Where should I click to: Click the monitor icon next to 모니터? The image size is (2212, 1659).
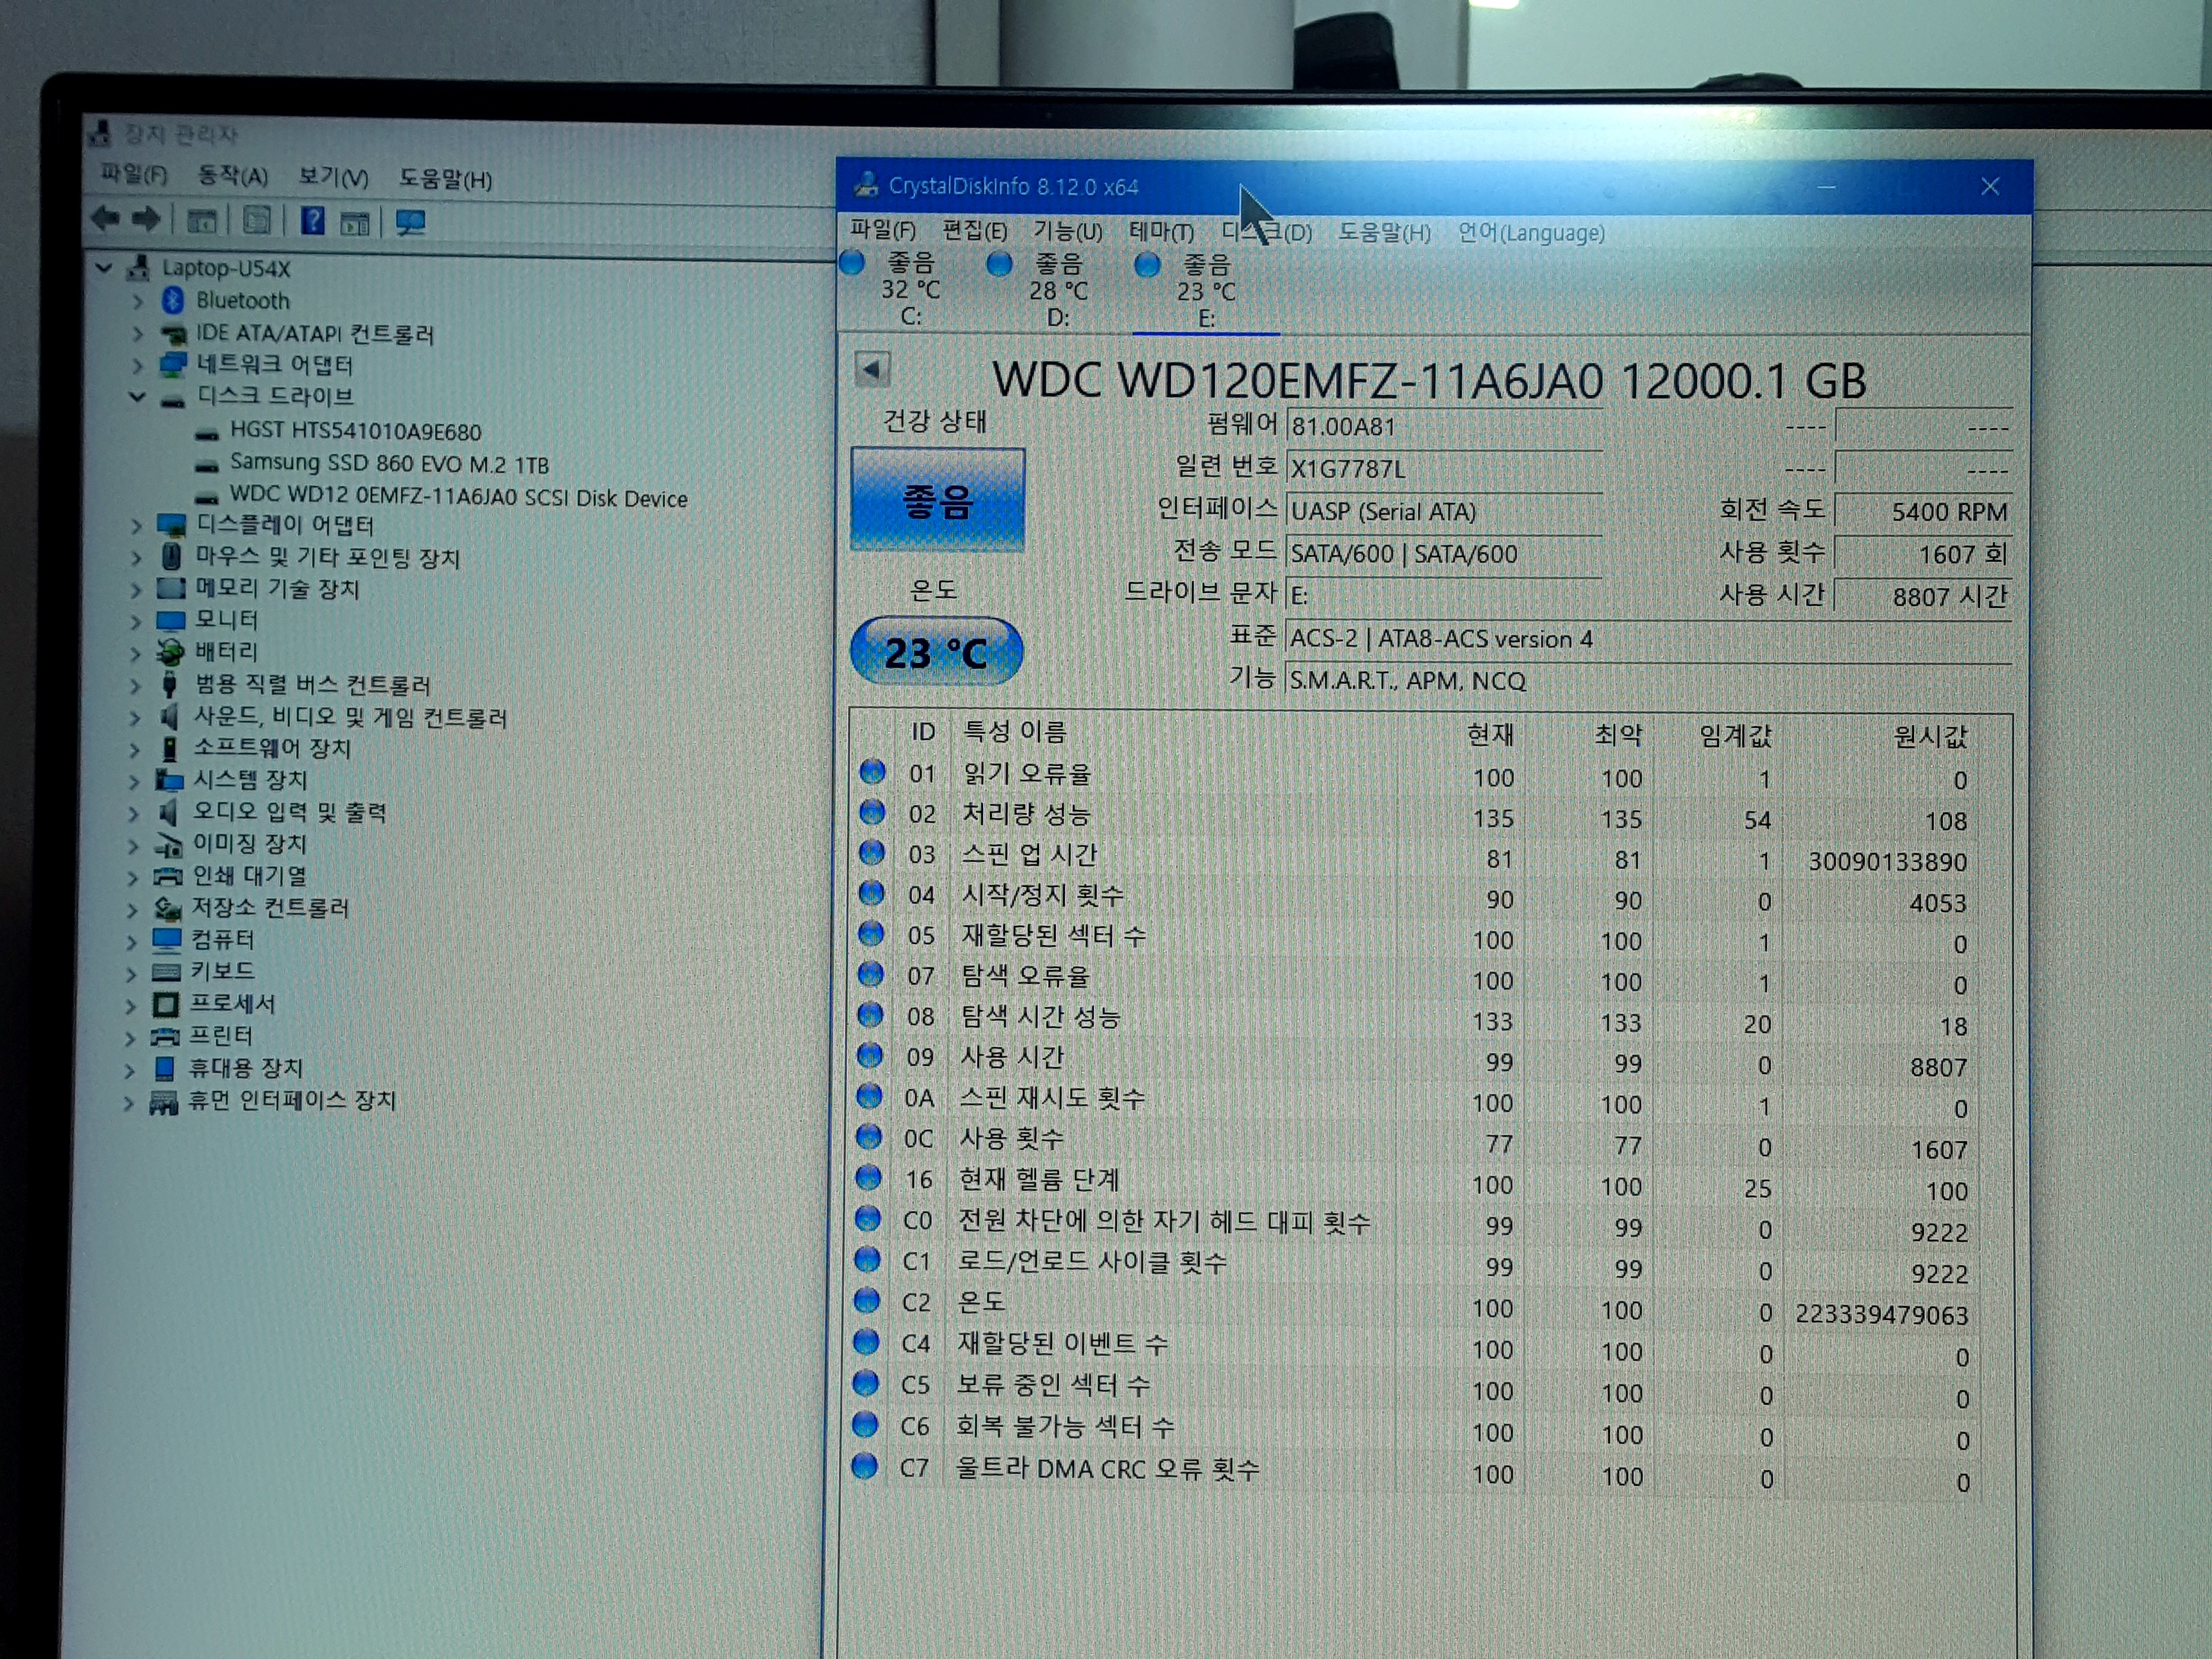click(x=171, y=620)
